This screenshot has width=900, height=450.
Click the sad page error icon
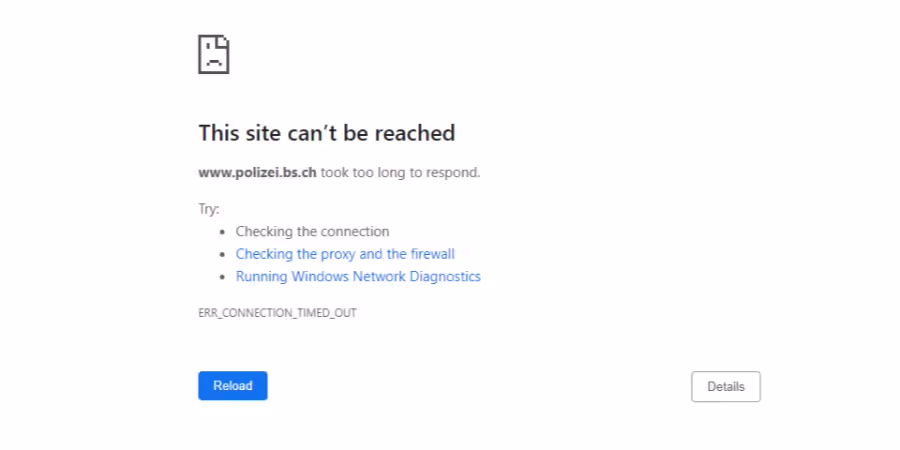214,55
